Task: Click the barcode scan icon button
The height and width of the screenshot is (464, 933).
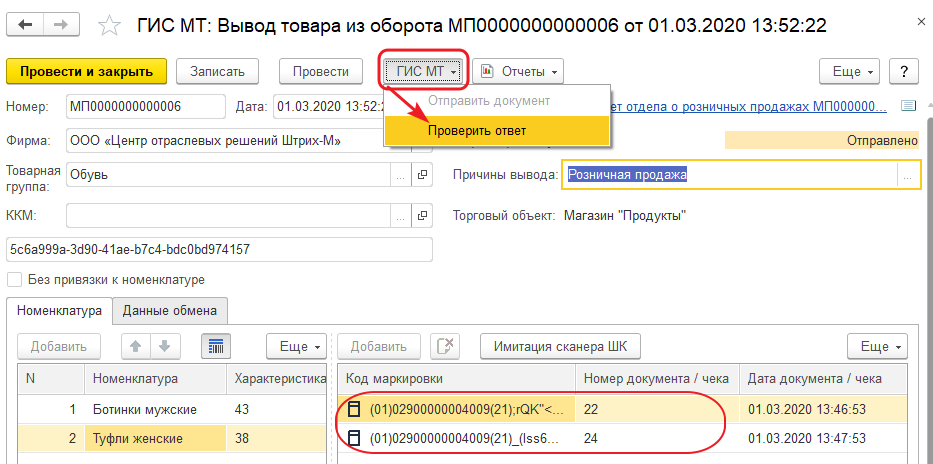Action: (217, 346)
